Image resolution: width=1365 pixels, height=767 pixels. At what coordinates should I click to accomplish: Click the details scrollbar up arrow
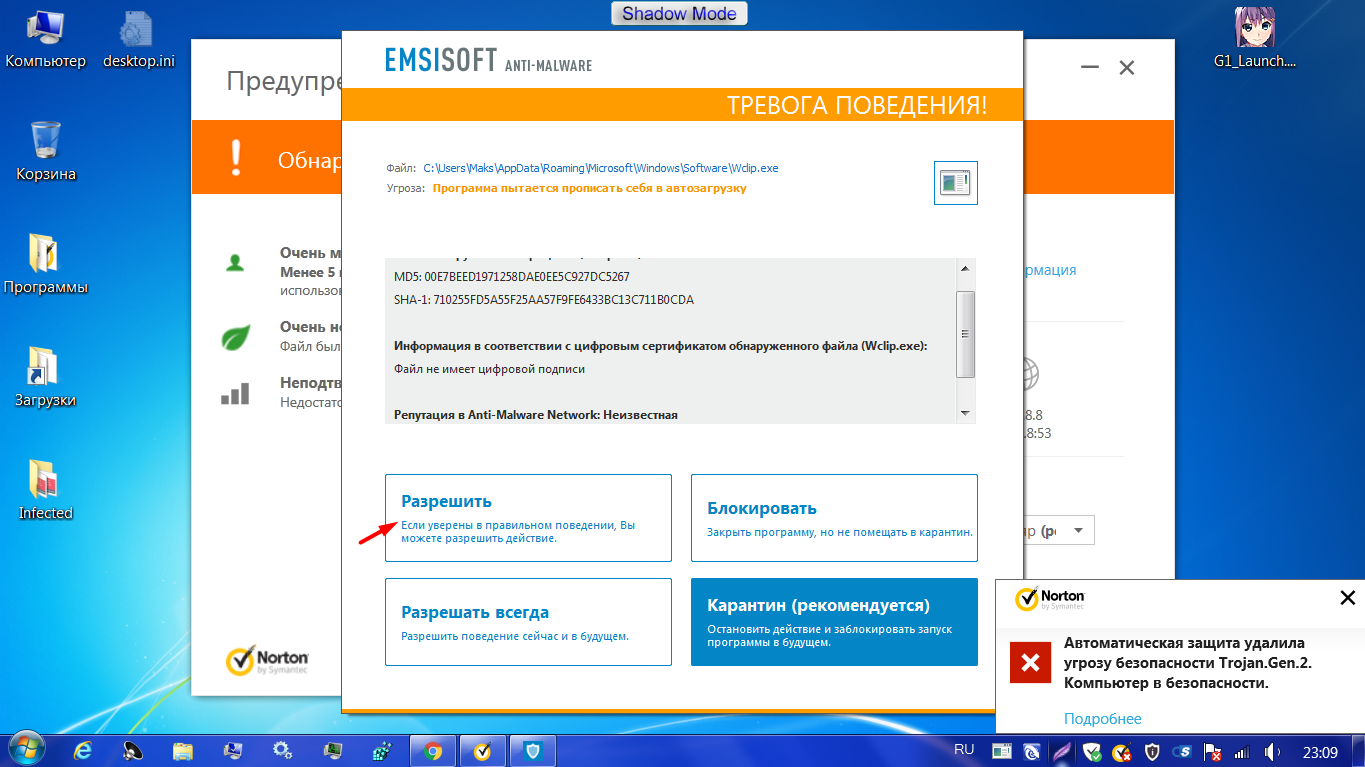pyautogui.click(x=965, y=269)
